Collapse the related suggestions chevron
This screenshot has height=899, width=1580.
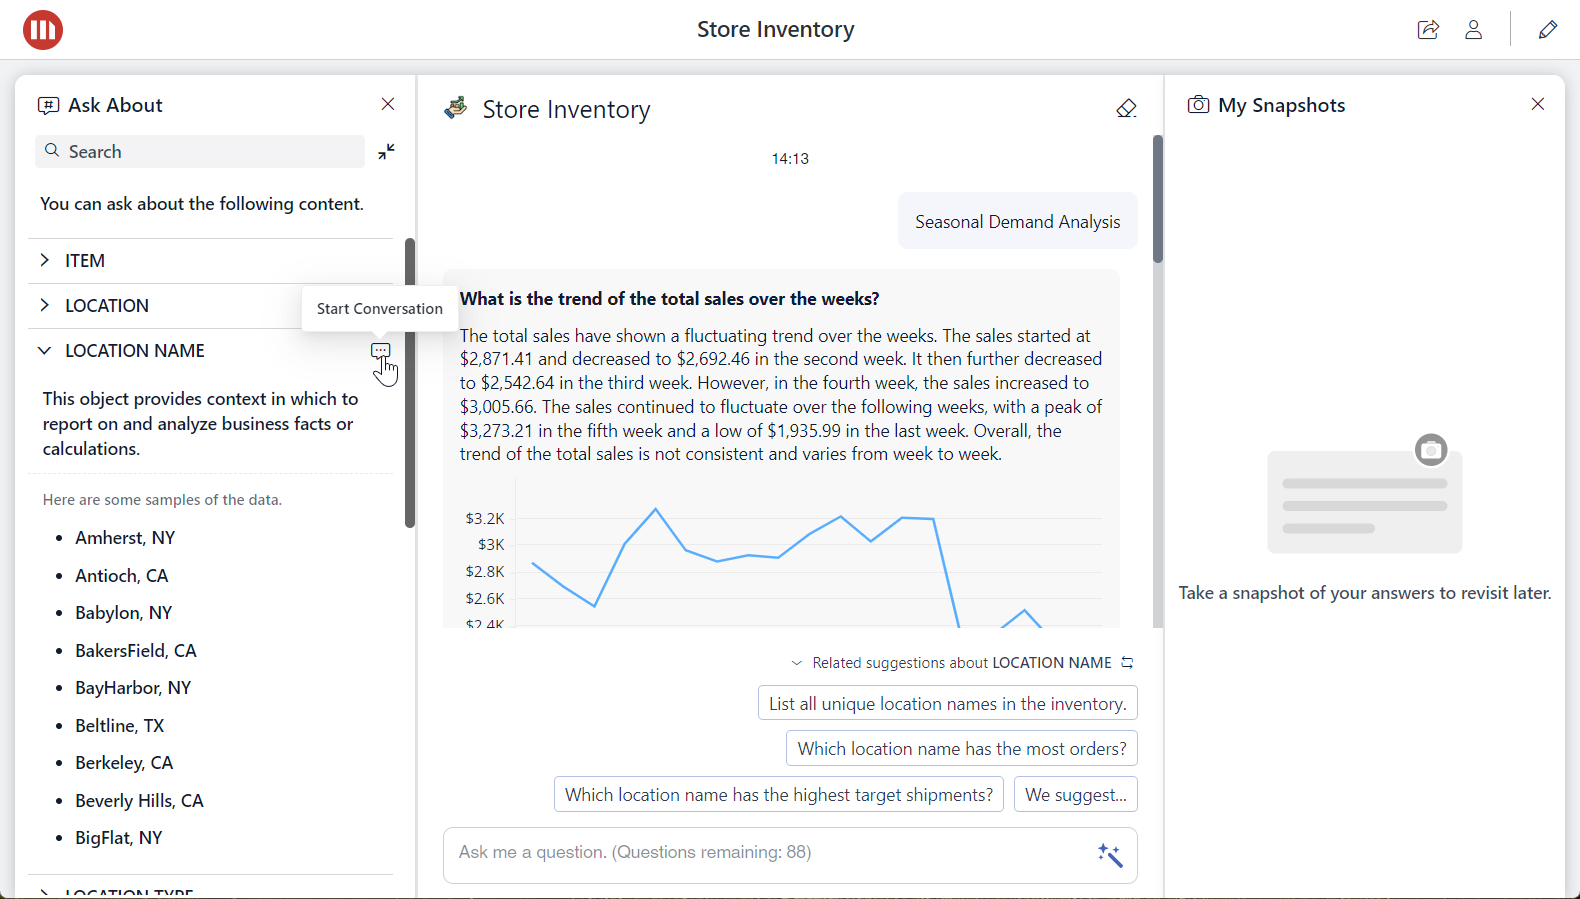click(797, 663)
